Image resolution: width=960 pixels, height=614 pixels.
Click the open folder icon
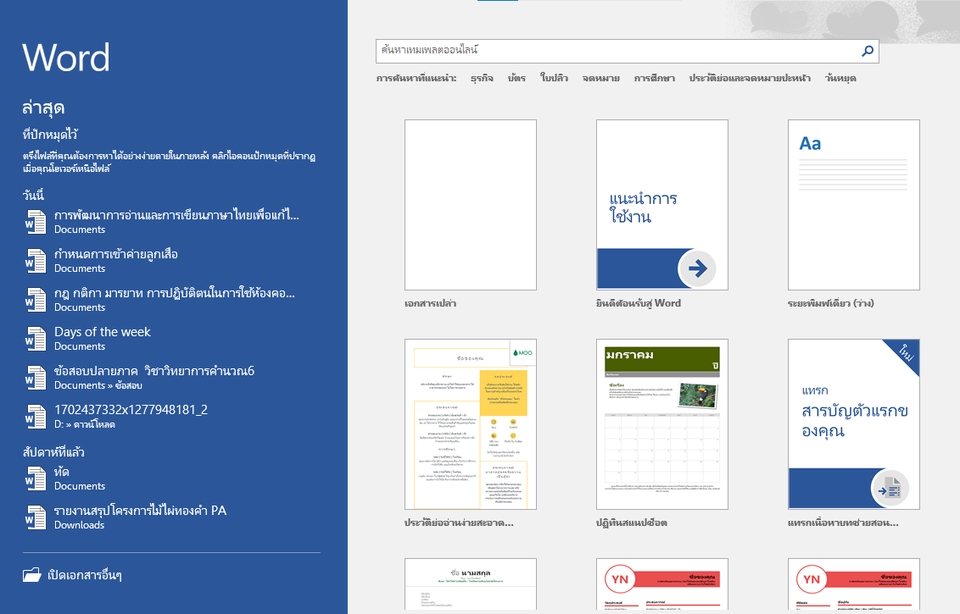coord(32,575)
